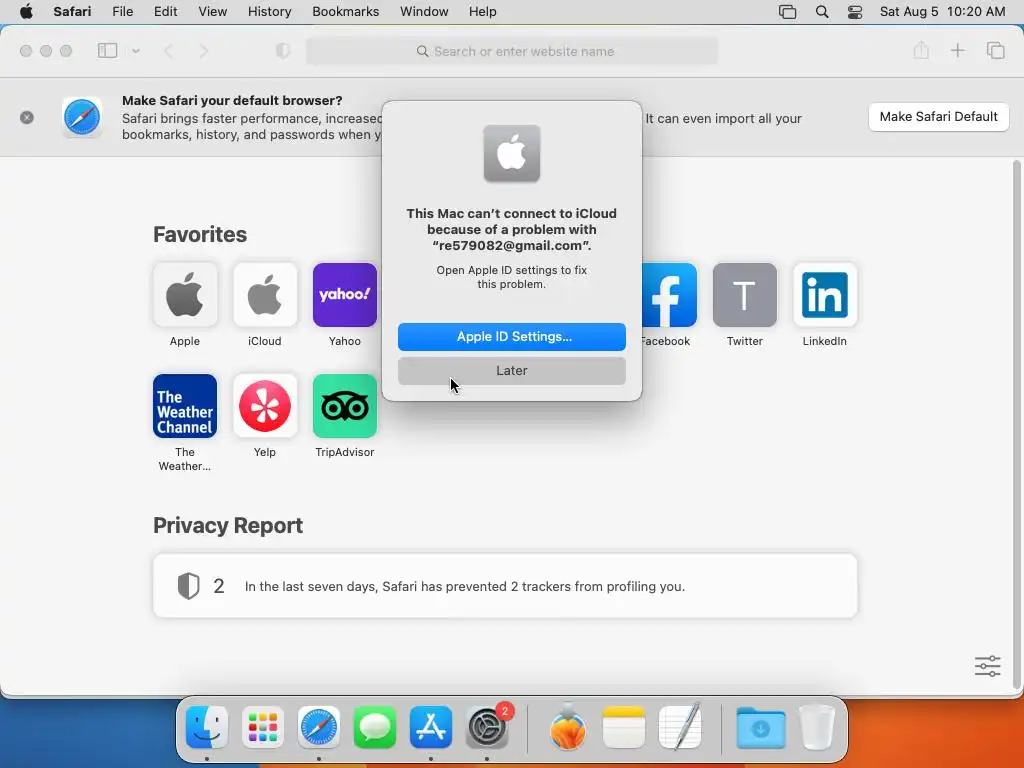This screenshot has width=1024, height=768.
Task: Open the Apple favorite tile
Action: click(185, 295)
